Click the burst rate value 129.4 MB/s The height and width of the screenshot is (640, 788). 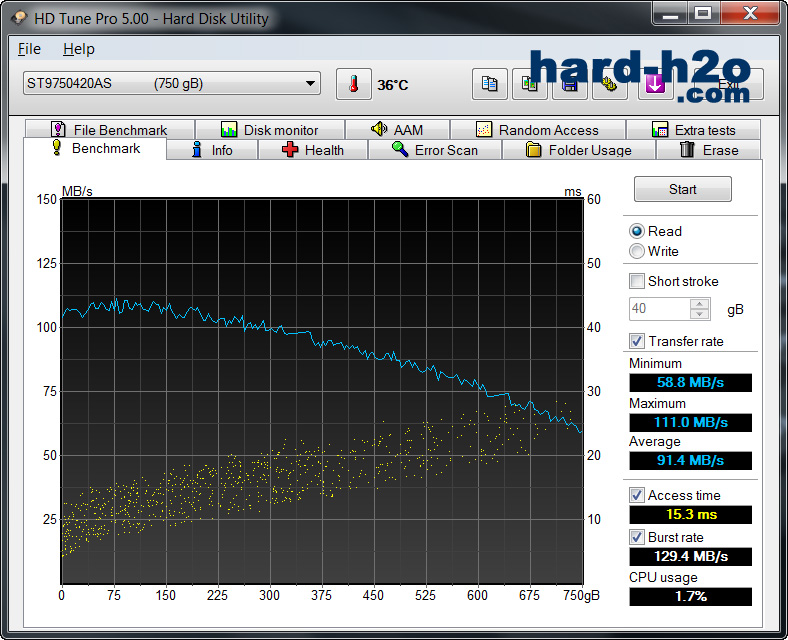(691, 557)
